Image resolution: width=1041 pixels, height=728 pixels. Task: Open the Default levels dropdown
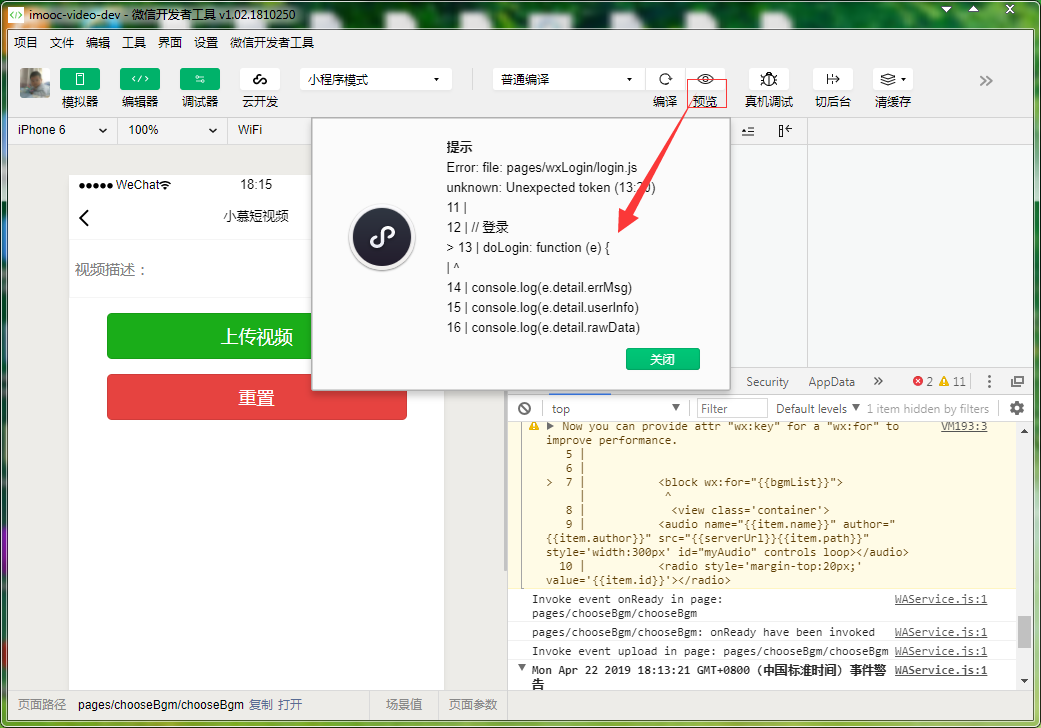click(x=818, y=409)
